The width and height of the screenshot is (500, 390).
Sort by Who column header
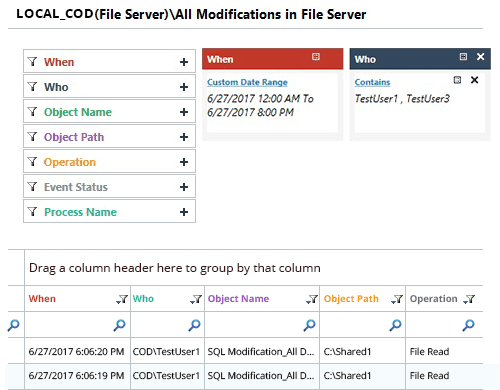pos(143,299)
